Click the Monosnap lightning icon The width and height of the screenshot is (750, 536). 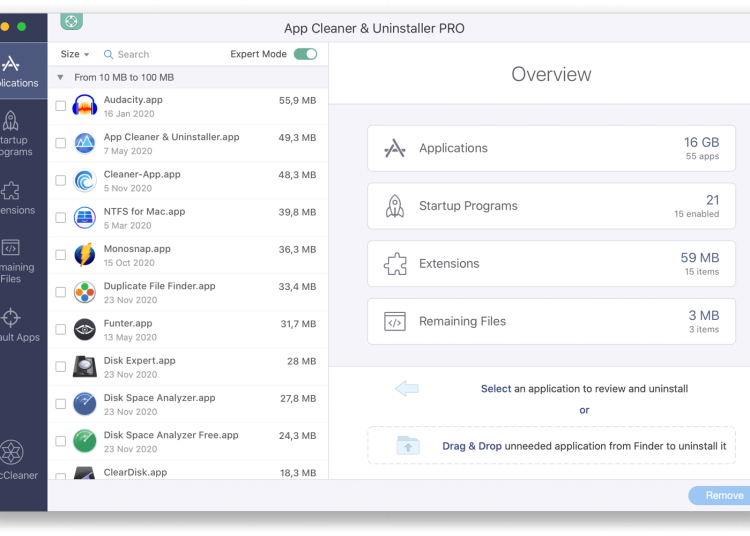[x=85, y=255]
